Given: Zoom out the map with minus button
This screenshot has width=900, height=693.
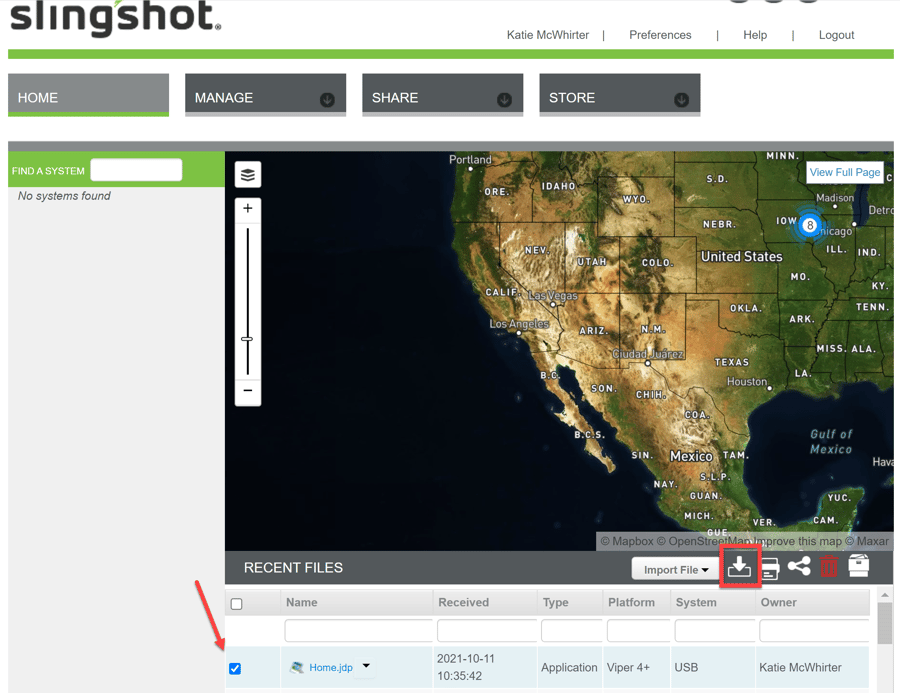Looking at the screenshot, I should [248, 391].
